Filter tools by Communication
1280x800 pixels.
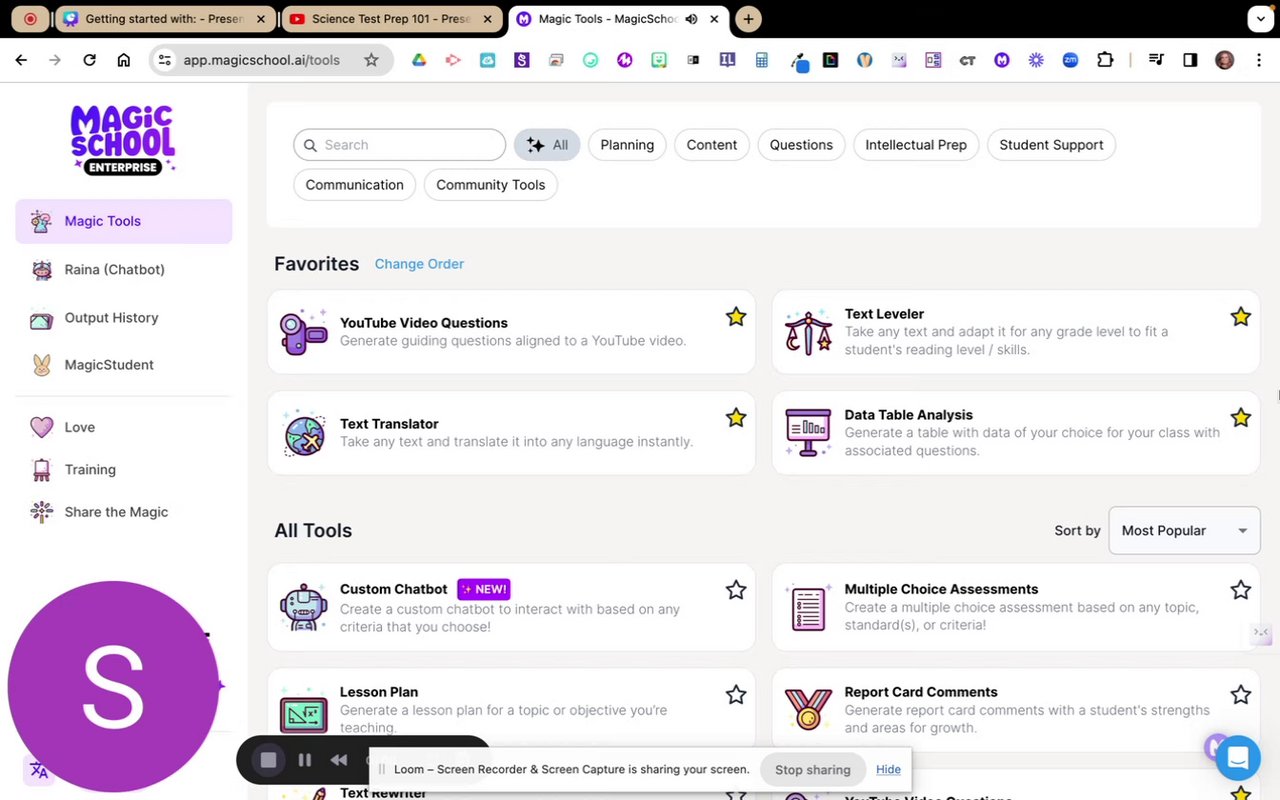[354, 185]
